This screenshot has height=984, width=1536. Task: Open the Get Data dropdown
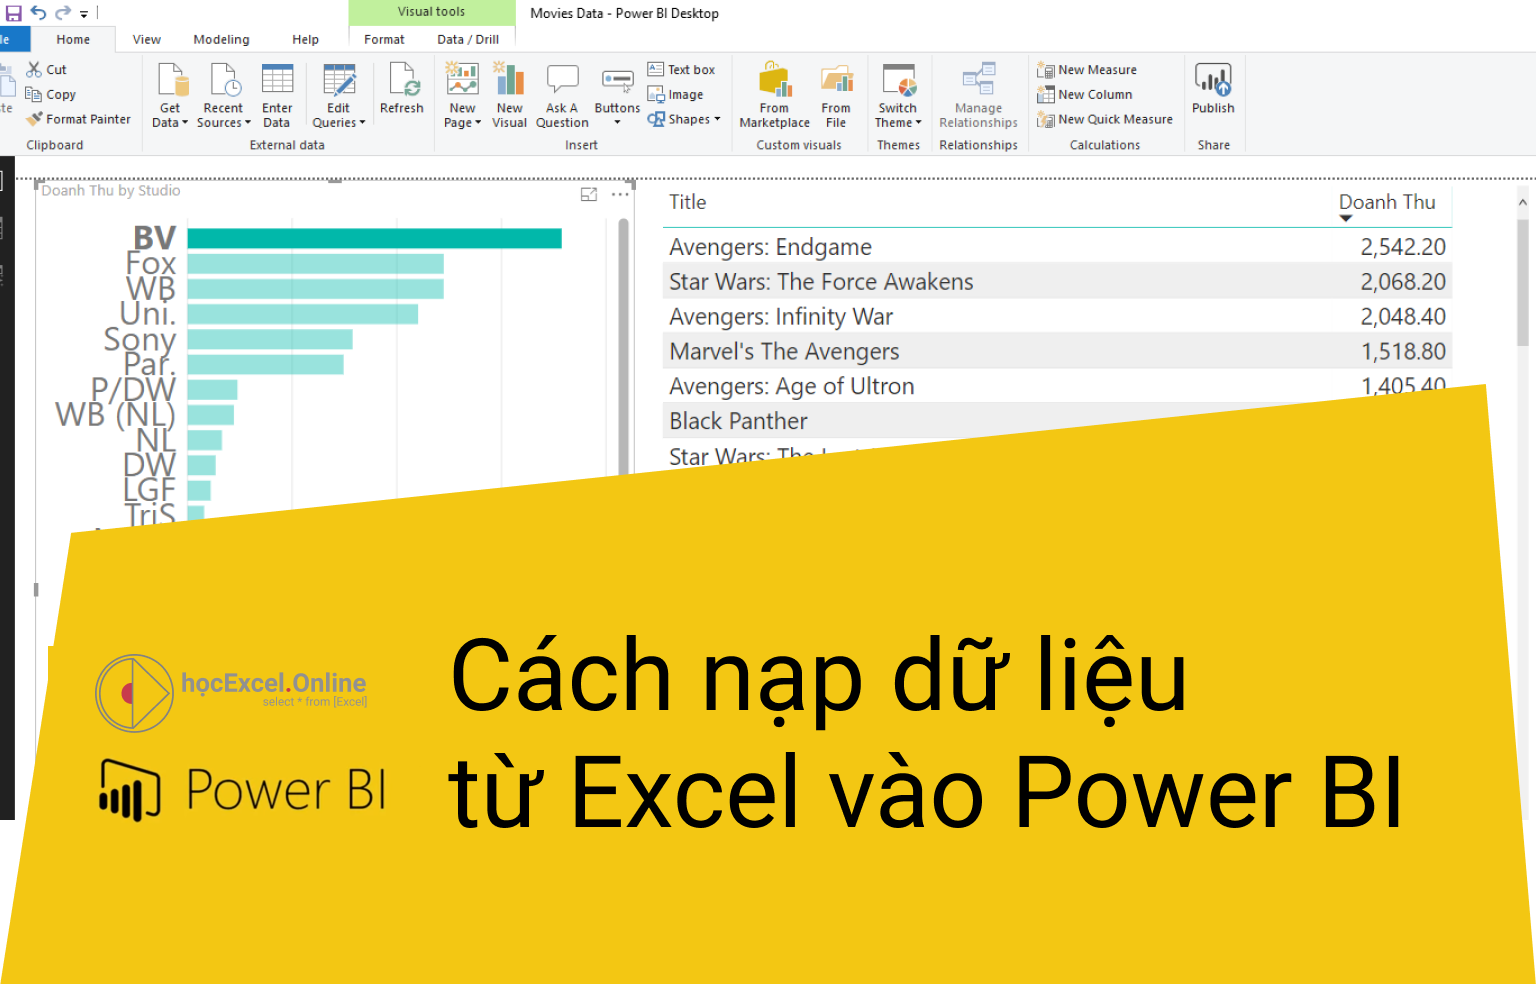(170, 96)
